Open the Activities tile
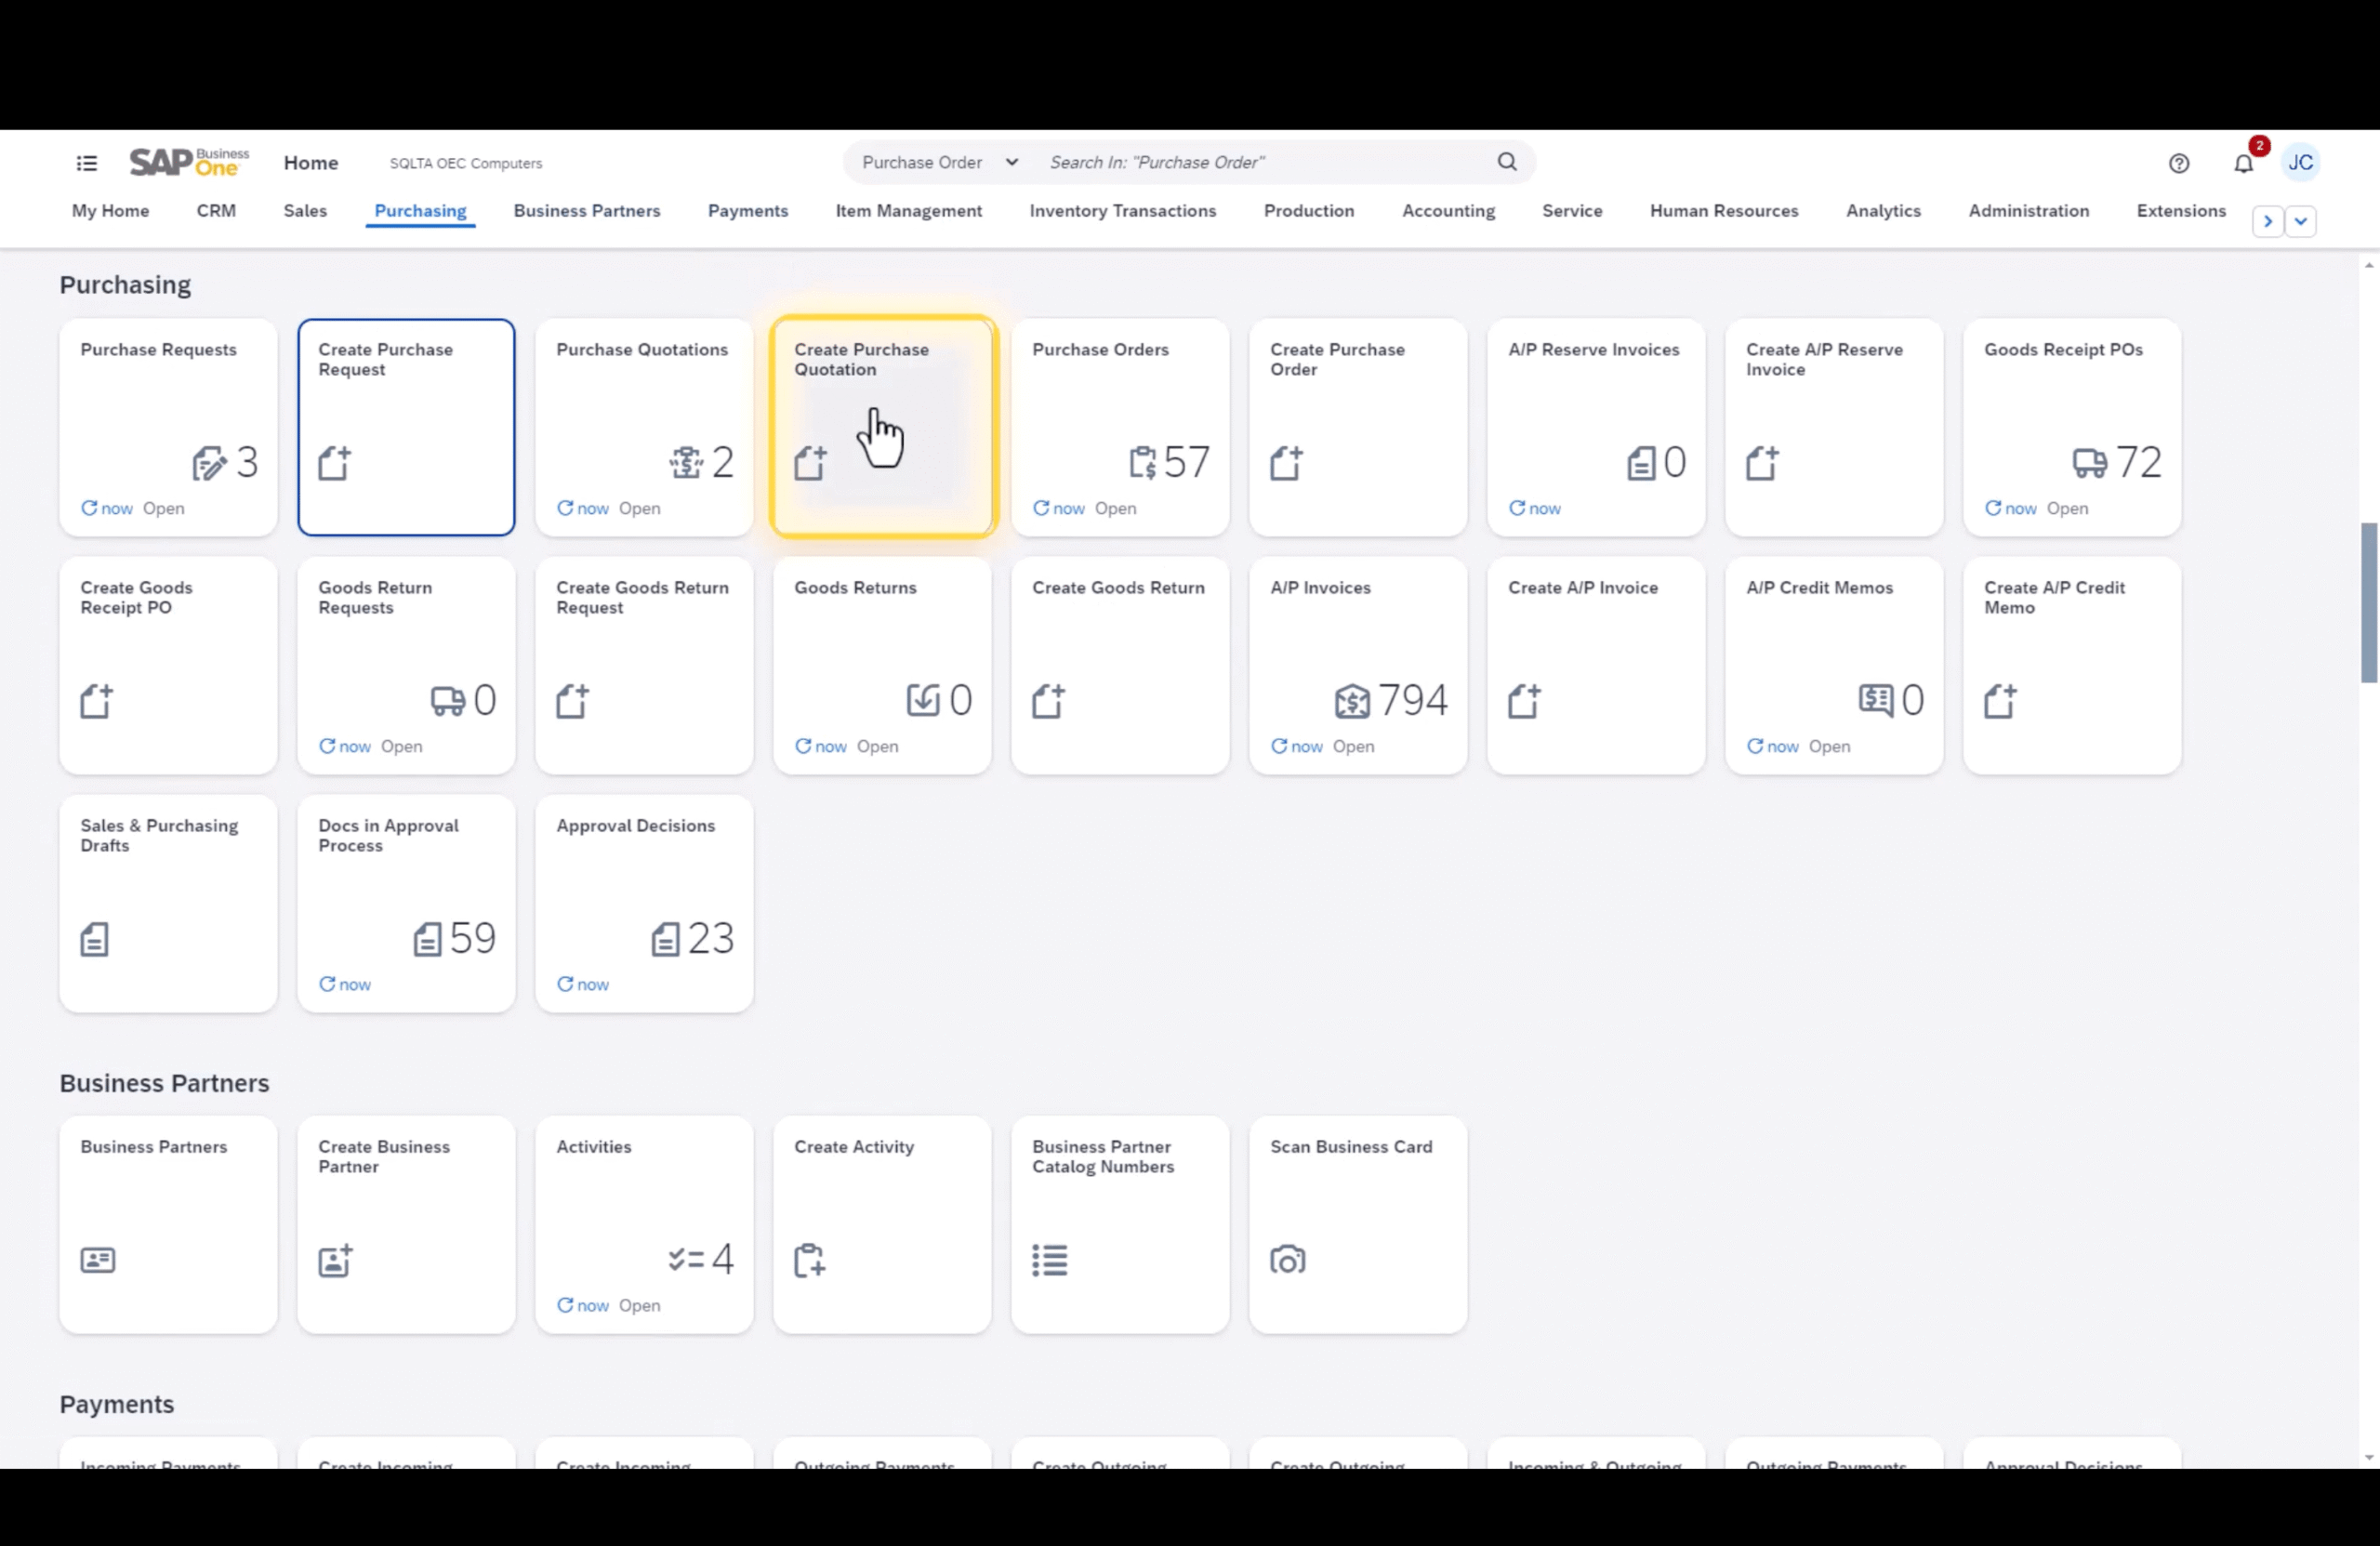This screenshot has width=2380, height=1546. pos(644,1224)
